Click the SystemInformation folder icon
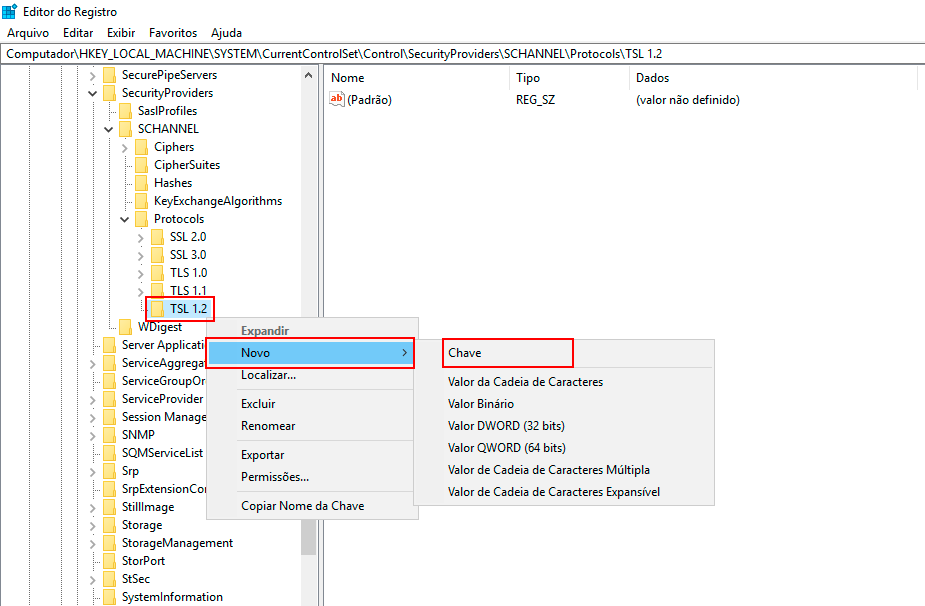925x606 pixels. tap(110, 597)
